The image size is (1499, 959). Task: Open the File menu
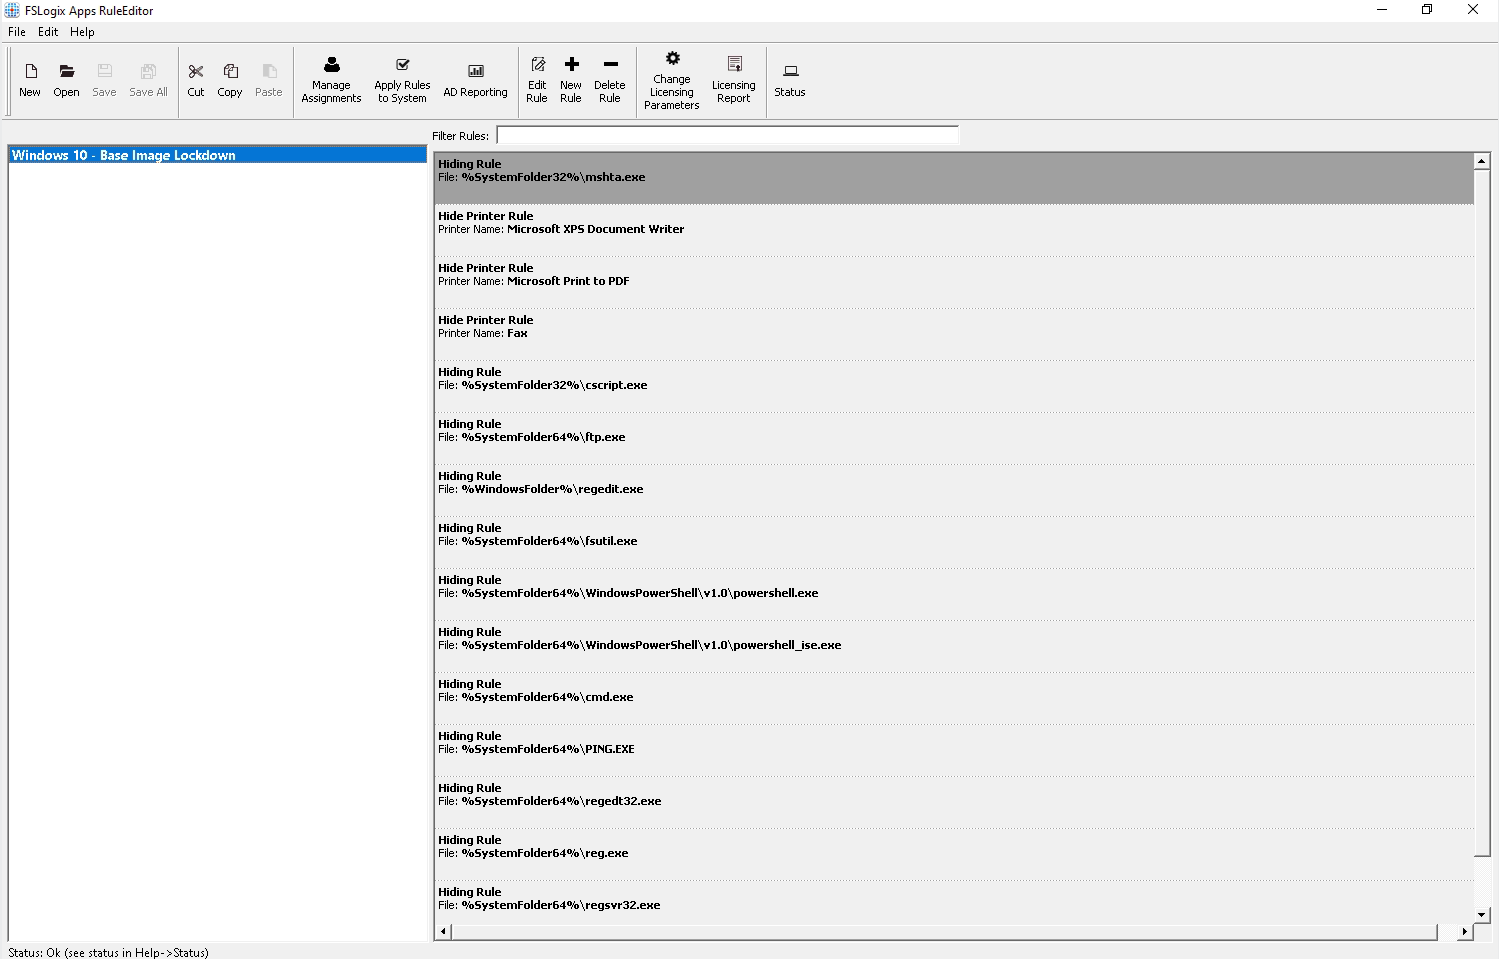17,32
